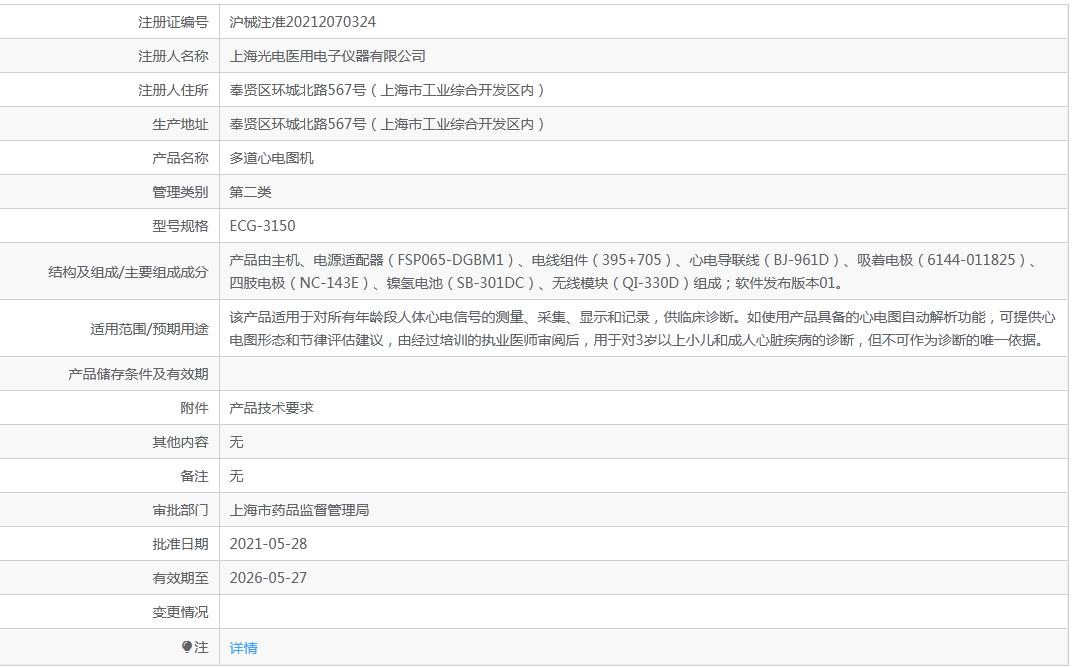Click the 变更情况 row label

click(x=180, y=612)
